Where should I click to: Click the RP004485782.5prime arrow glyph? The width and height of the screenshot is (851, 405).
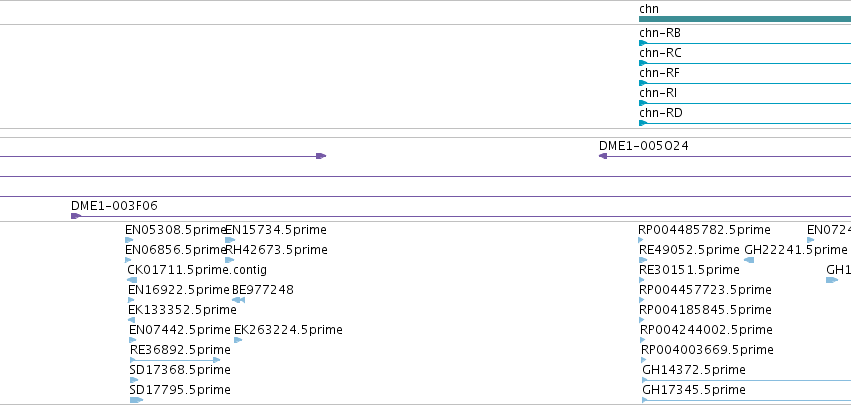click(641, 240)
